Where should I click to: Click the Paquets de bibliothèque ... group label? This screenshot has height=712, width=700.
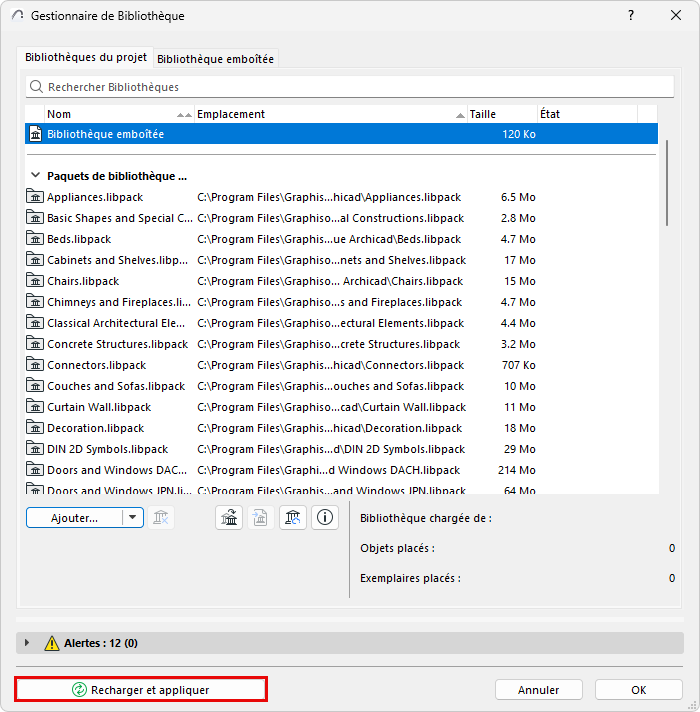[117, 176]
